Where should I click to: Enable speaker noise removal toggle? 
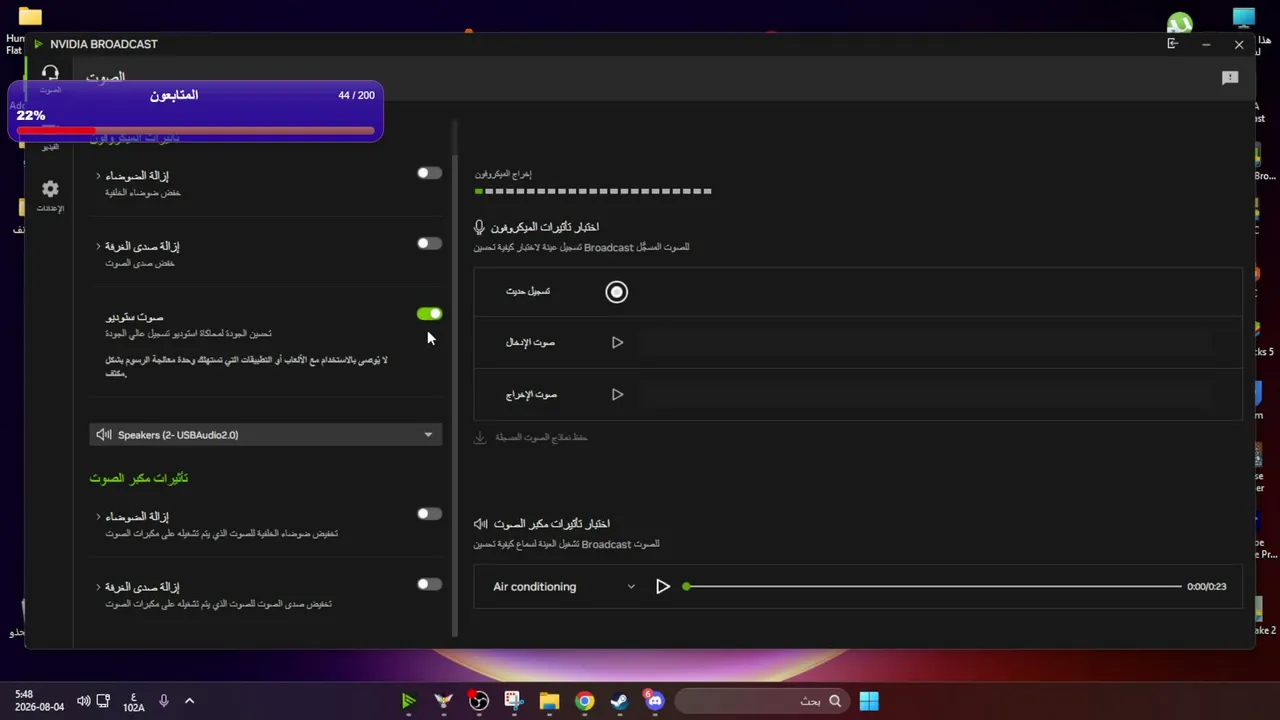pyautogui.click(x=429, y=514)
